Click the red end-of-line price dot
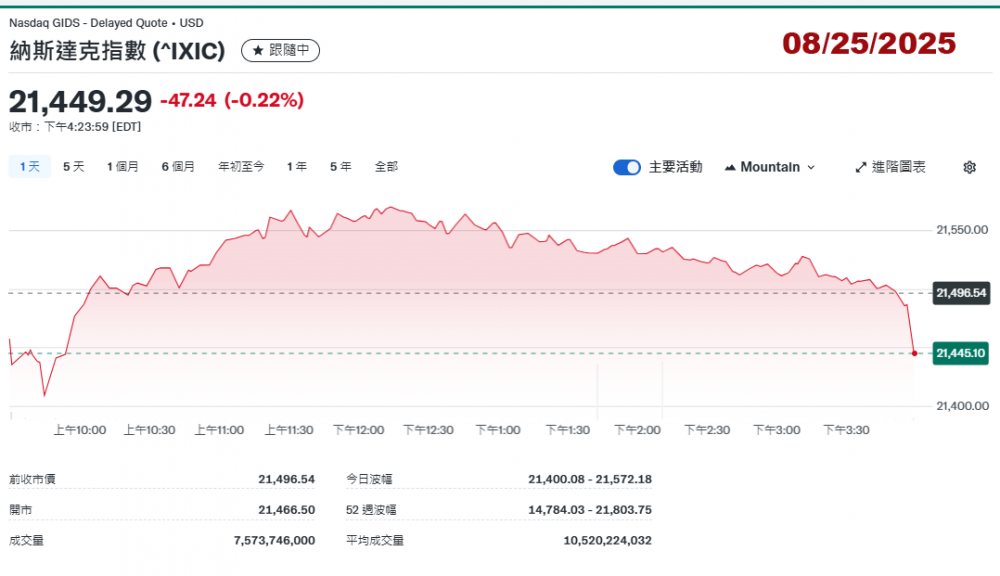 point(915,353)
